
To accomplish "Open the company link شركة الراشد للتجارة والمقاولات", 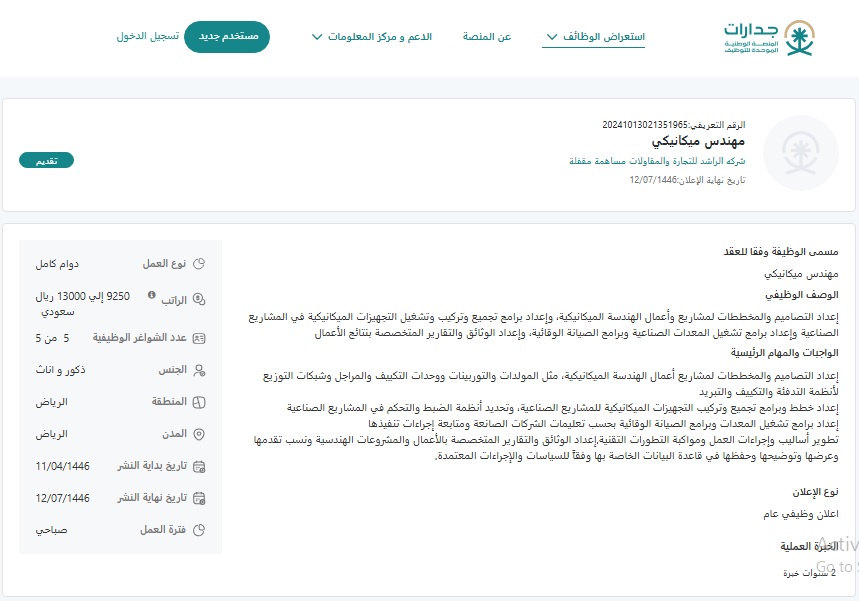I will click(657, 161).
